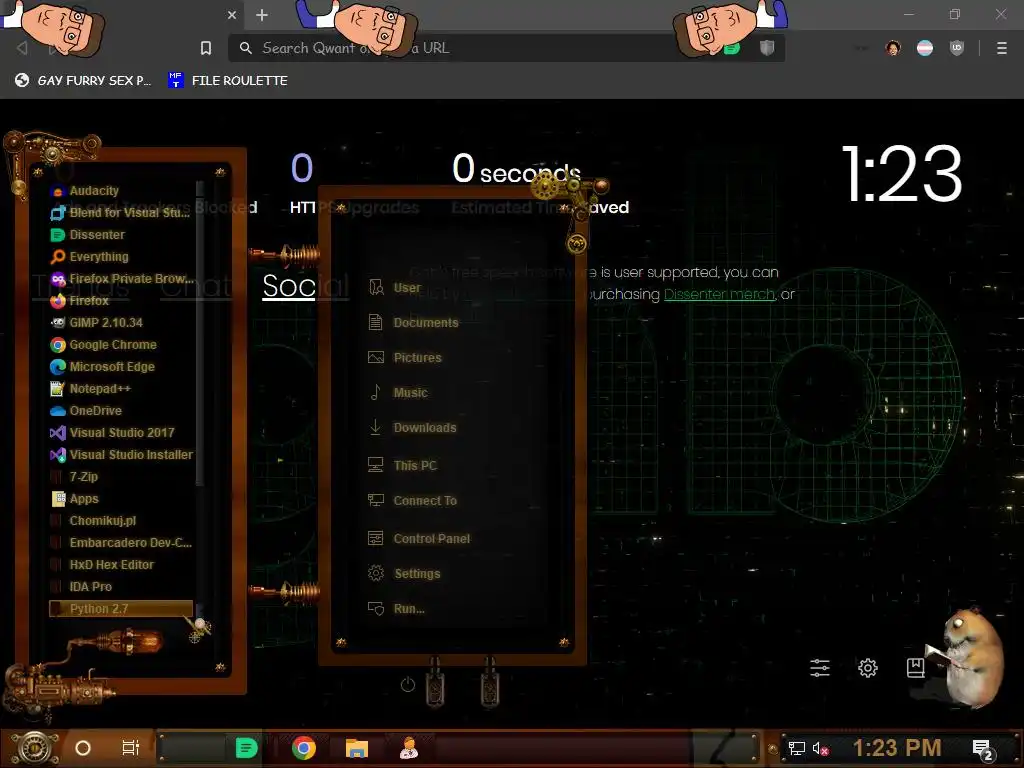Launch Blend for Visual Studio entry
The width and height of the screenshot is (1024, 768).
coord(121,213)
